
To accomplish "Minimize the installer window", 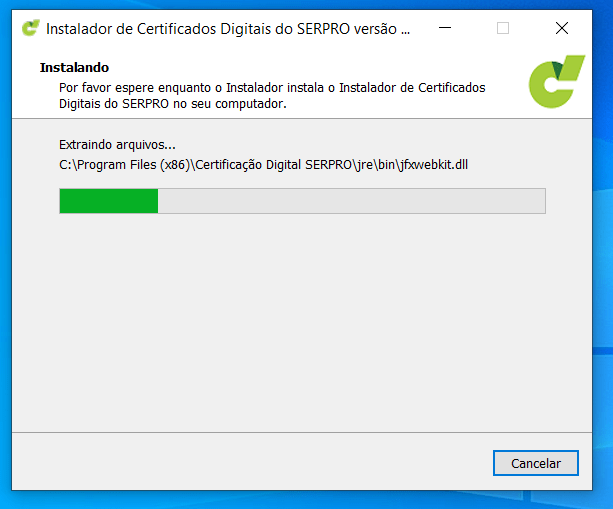I will pyautogui.click(x=447, y=28).
